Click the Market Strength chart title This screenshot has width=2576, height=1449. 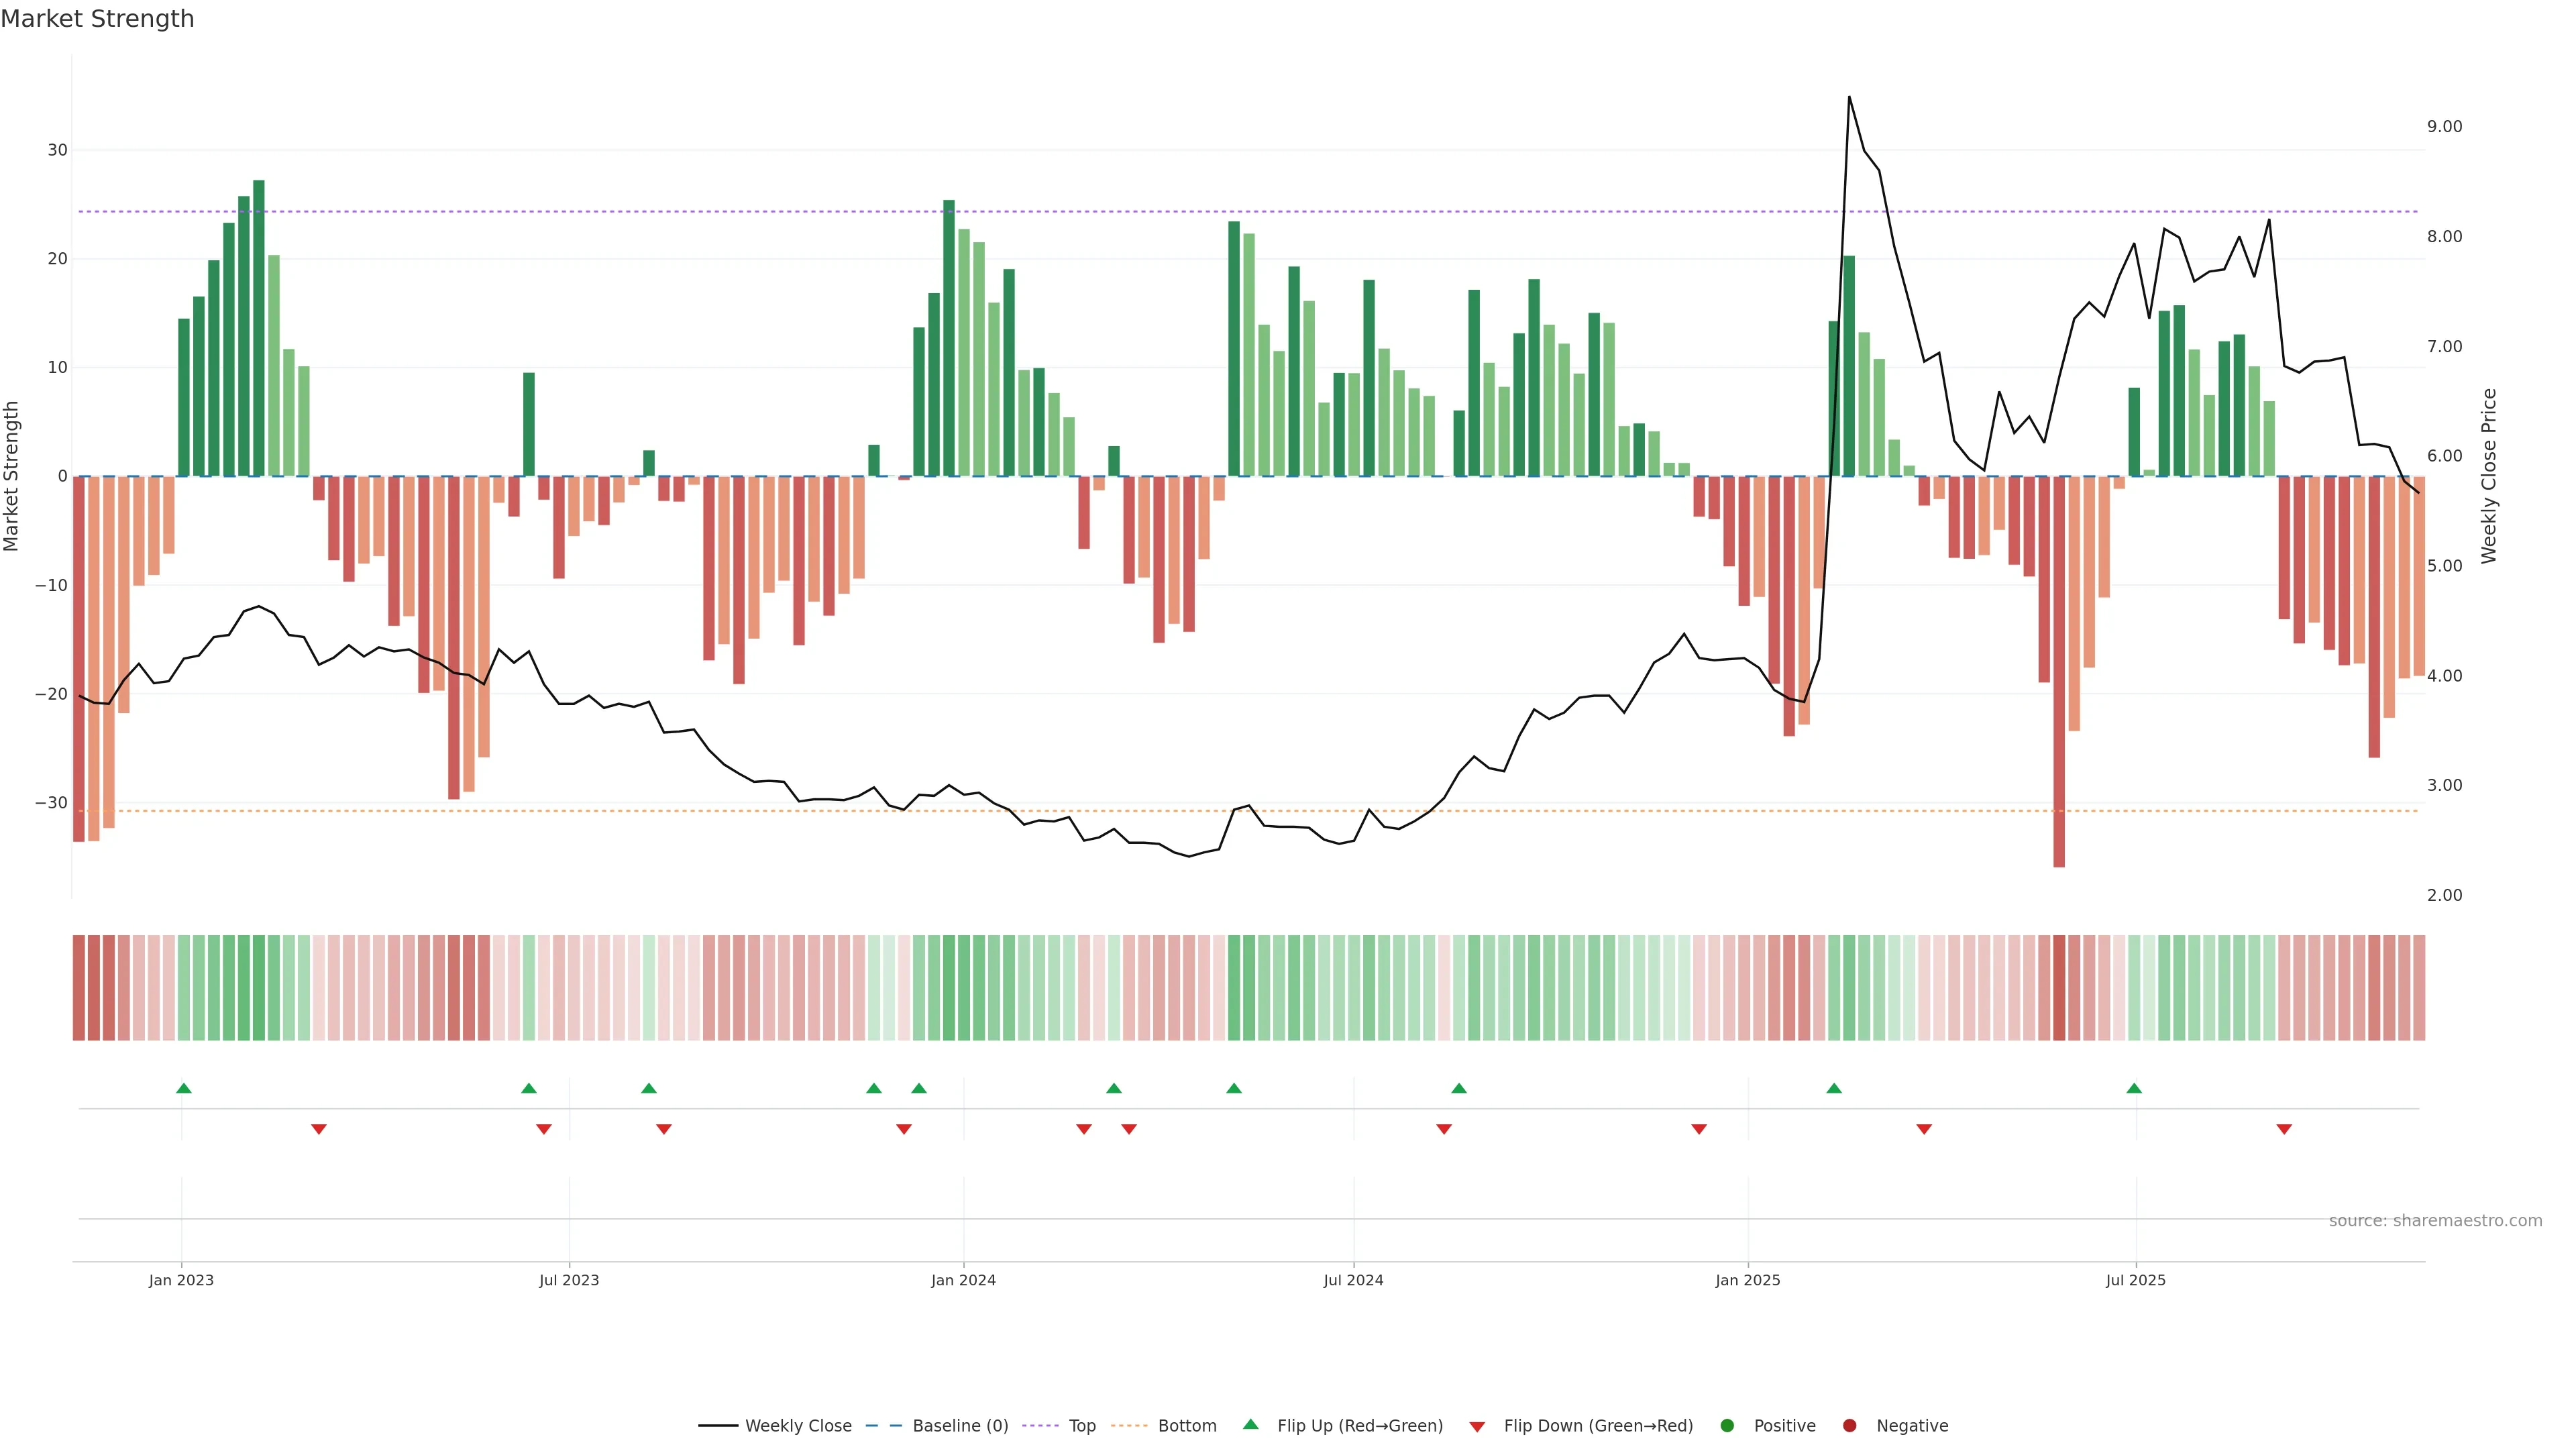[97, 19]
